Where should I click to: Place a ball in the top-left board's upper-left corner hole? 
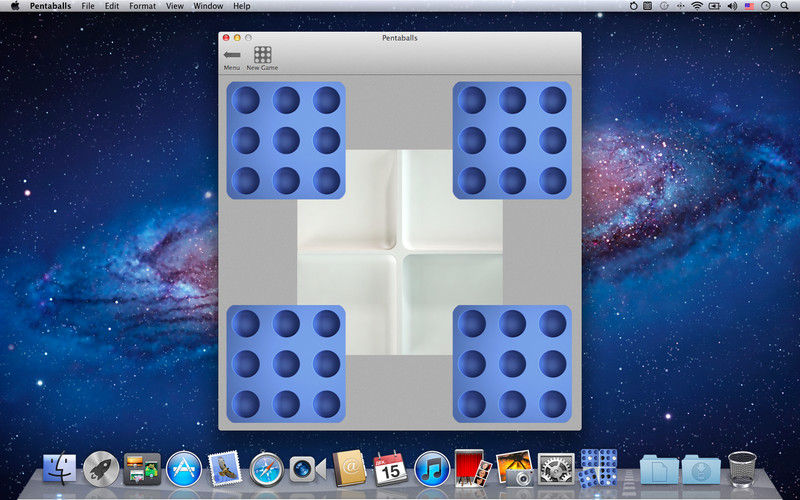(x=245, y=100)
